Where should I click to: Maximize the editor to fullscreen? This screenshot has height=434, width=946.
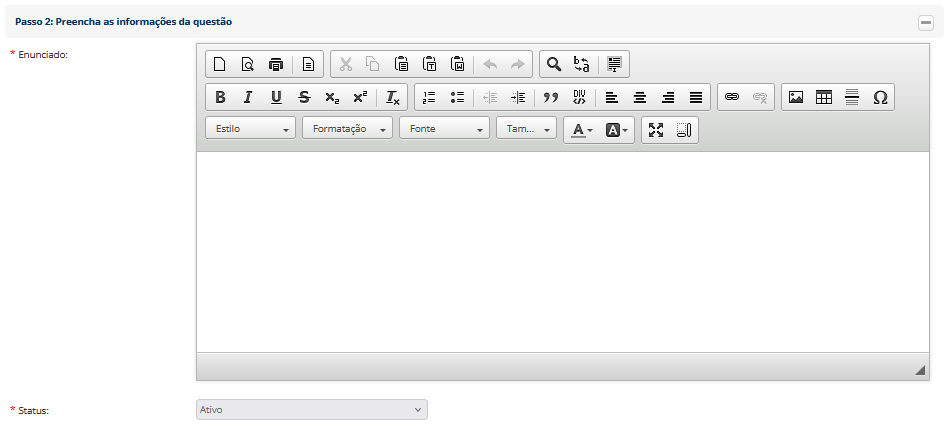(x=656, y=130)
